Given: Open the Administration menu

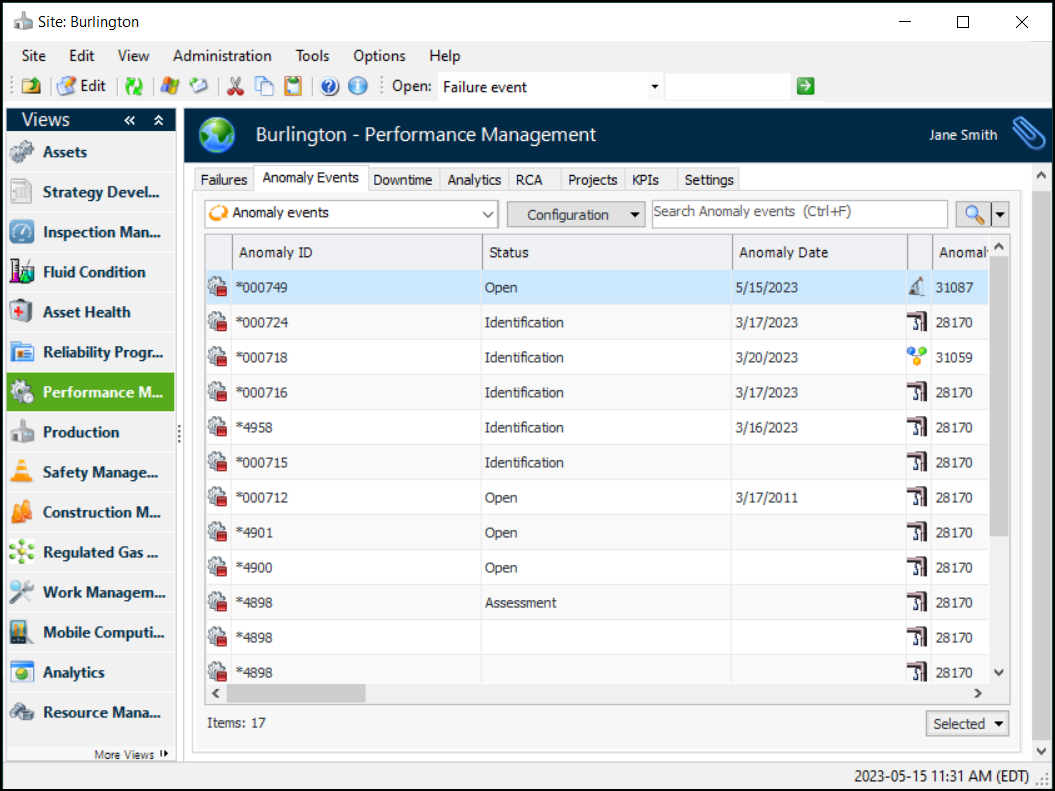Looking at the screenshot, I should (222, 56).
